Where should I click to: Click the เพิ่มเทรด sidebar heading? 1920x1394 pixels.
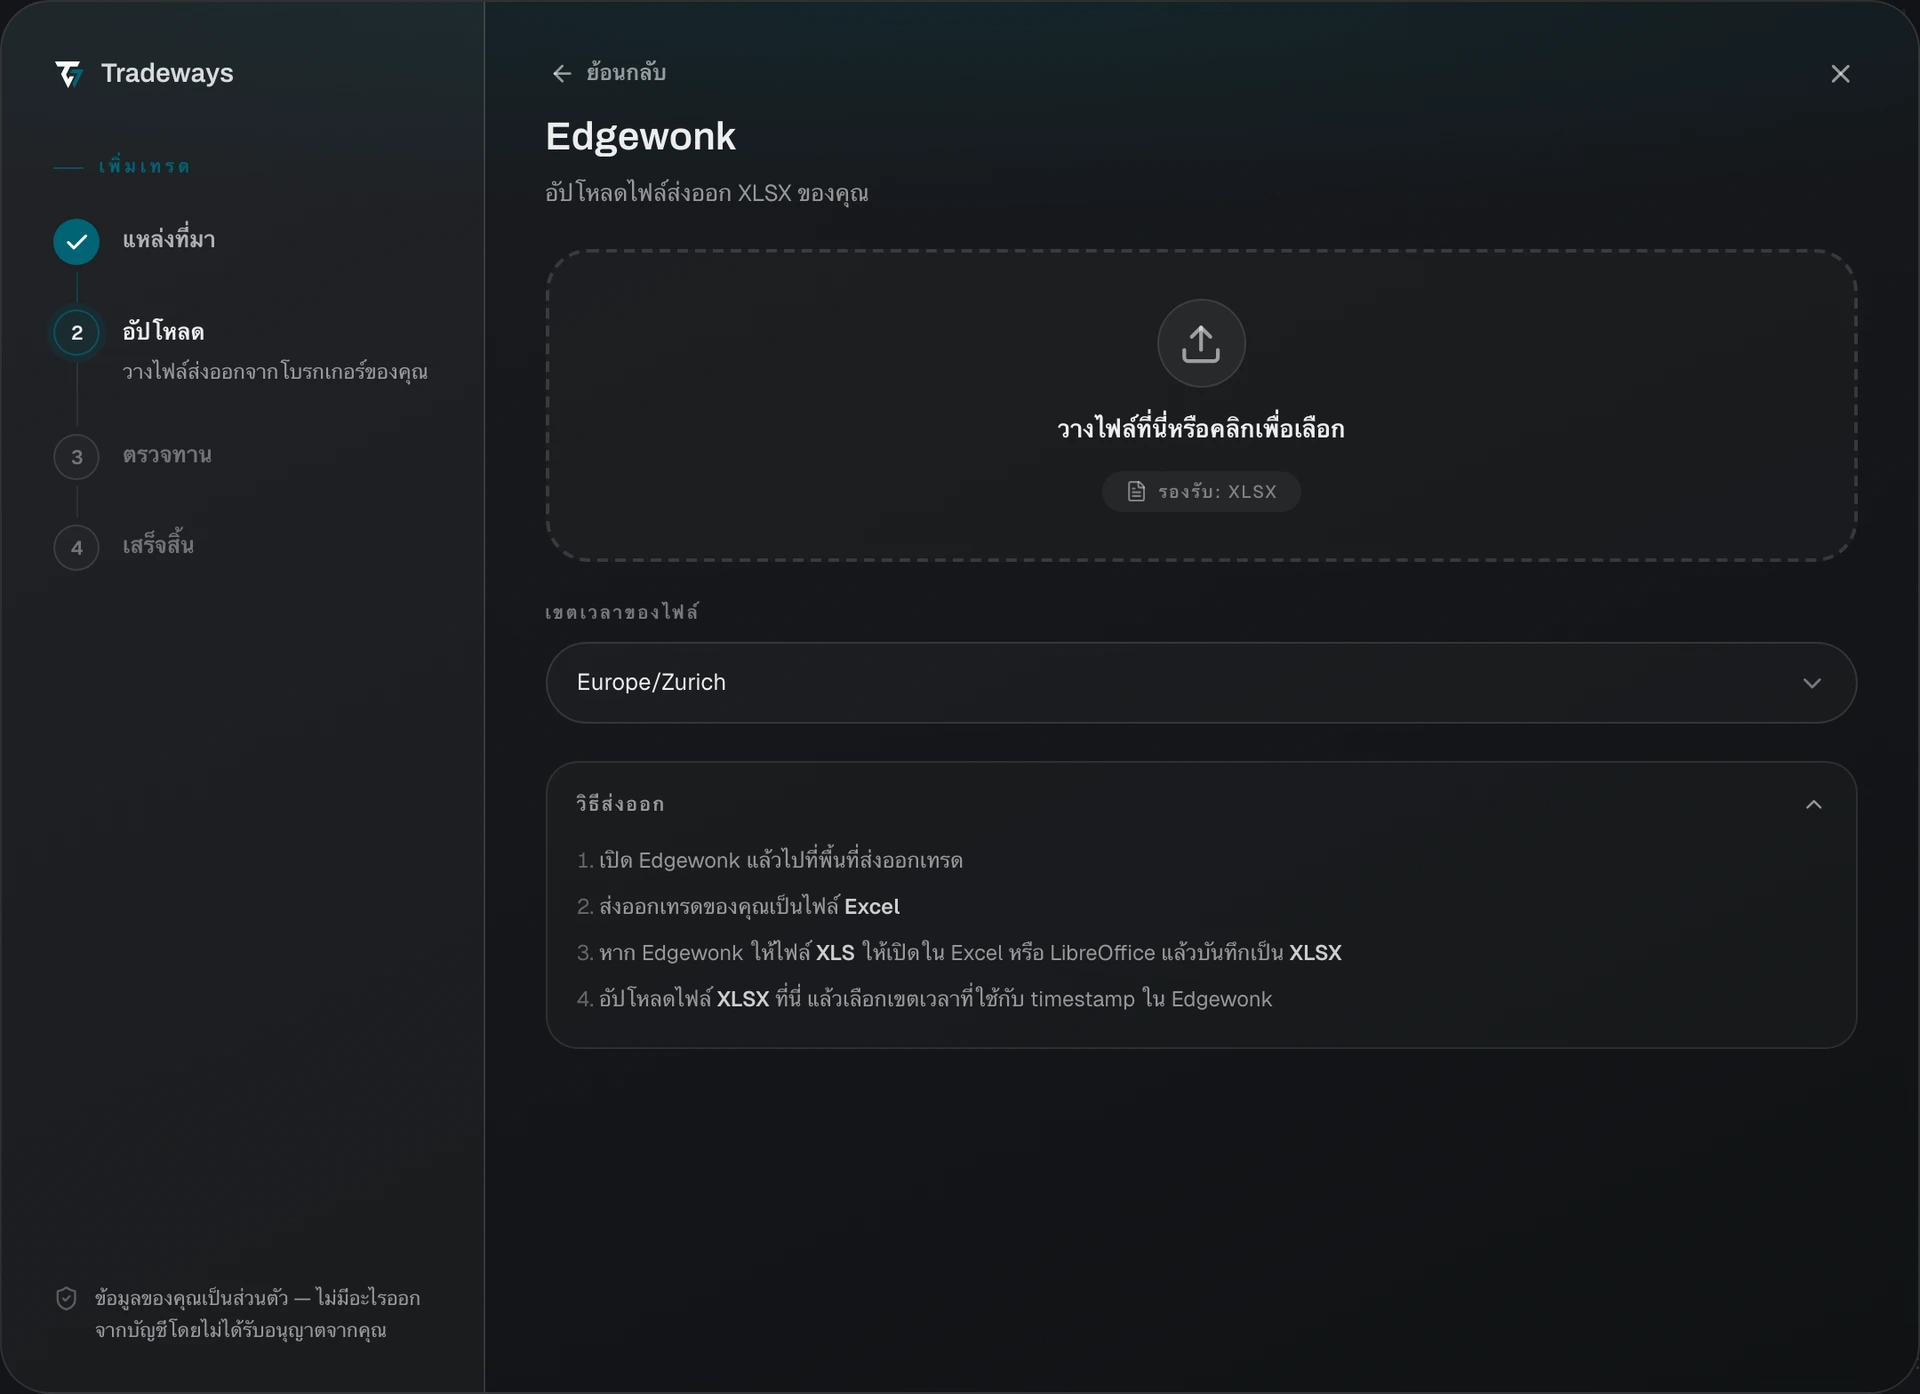pos(144,166)
